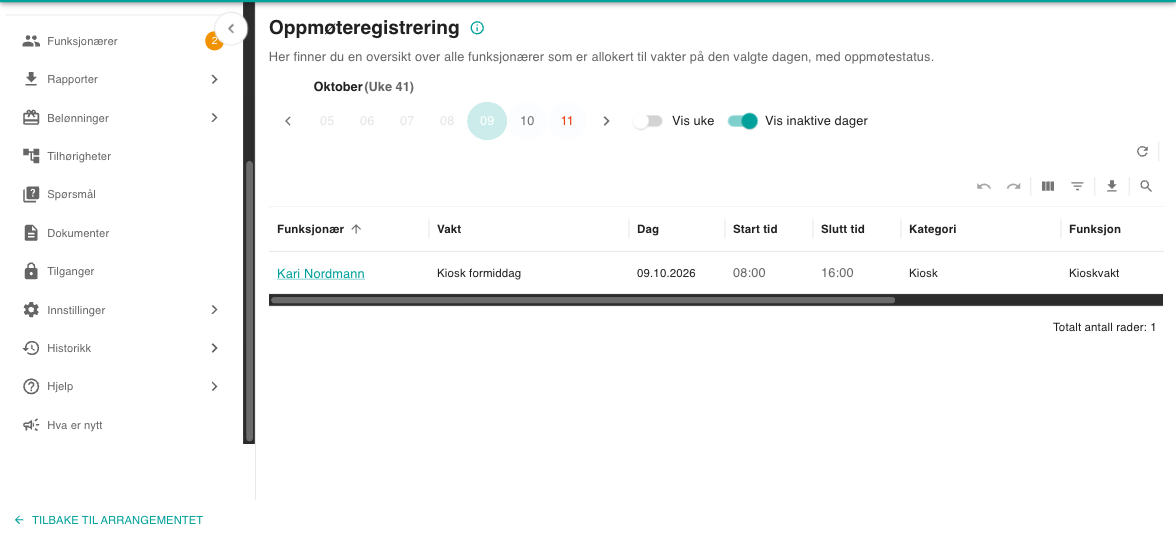Click the 09.10.2026 date cell
The image size is (1176, 540).
pyautogui.click(x=667, y=273)
